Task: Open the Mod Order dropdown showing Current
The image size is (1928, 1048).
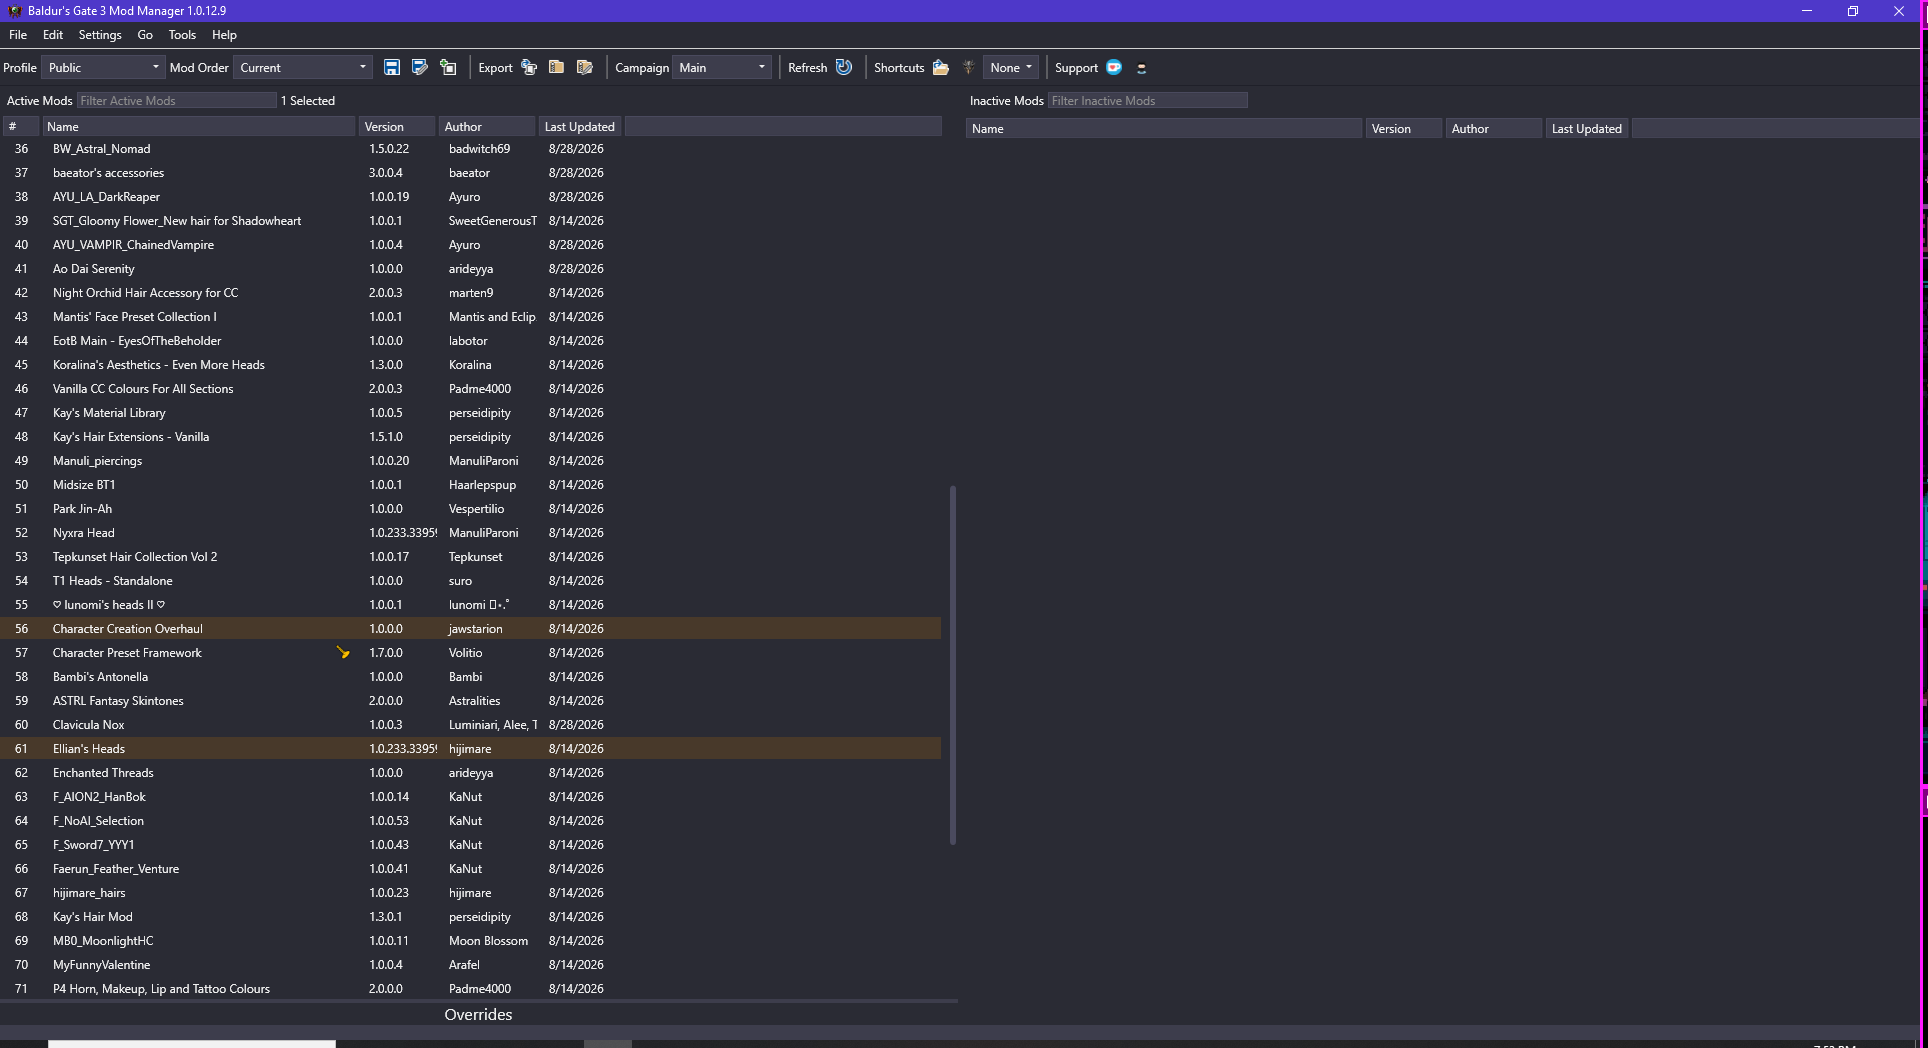Action: (x=303, y=67)
